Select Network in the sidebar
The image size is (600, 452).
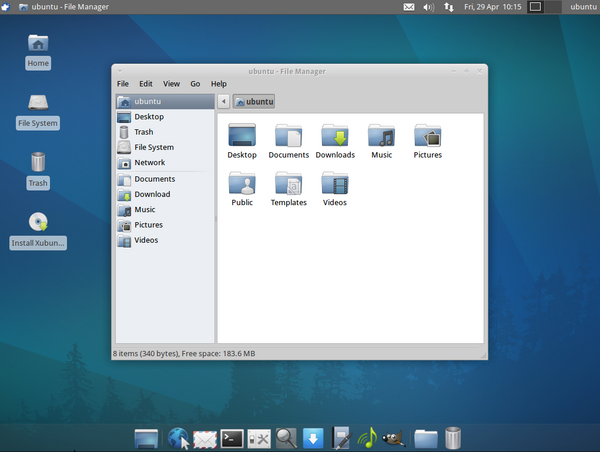[x=149, y=162]
